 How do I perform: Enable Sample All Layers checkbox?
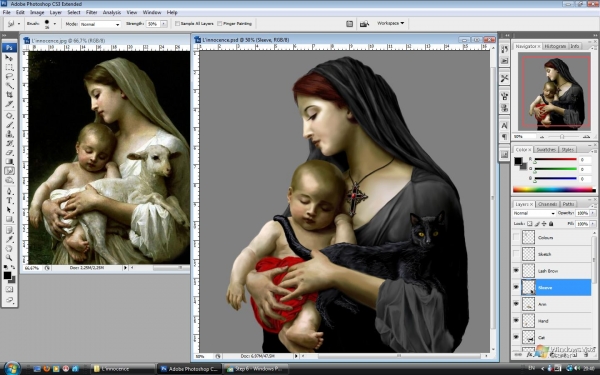click(177, 24)
